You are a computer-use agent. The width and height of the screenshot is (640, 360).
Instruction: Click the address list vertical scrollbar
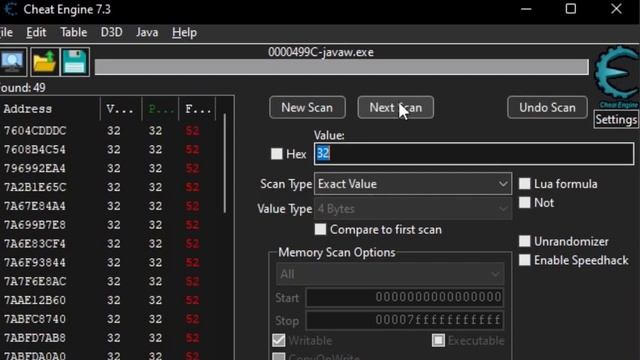[224, 163]
